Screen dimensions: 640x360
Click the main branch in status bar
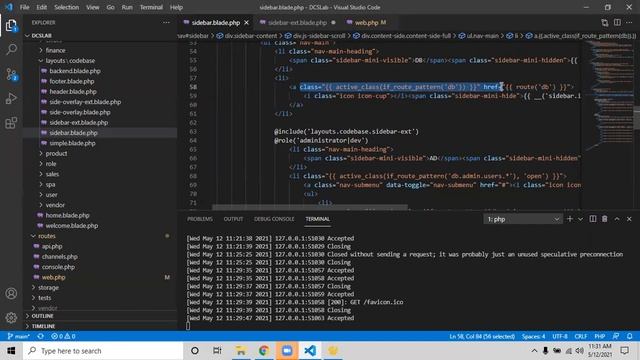point(18,336)
